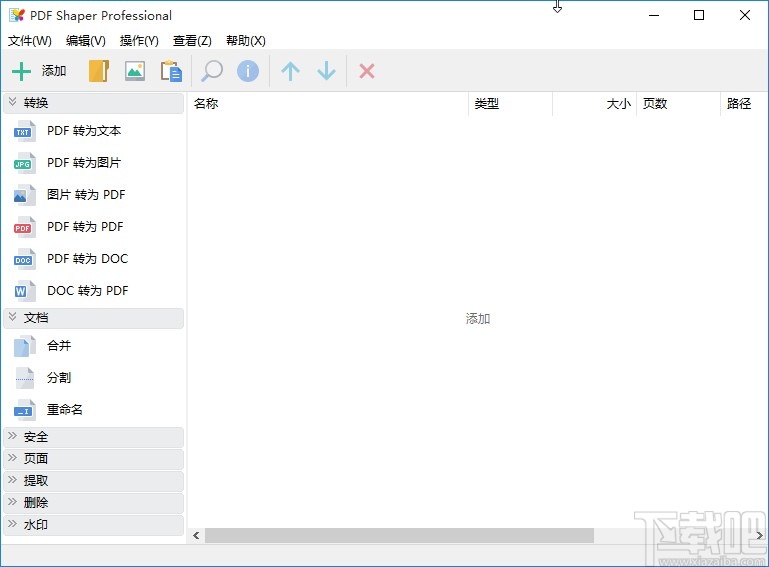This screenshot has width=769, height=567.
Task: Expand the 删除 section
Action: pyautogui.click(x=93, y=503)
